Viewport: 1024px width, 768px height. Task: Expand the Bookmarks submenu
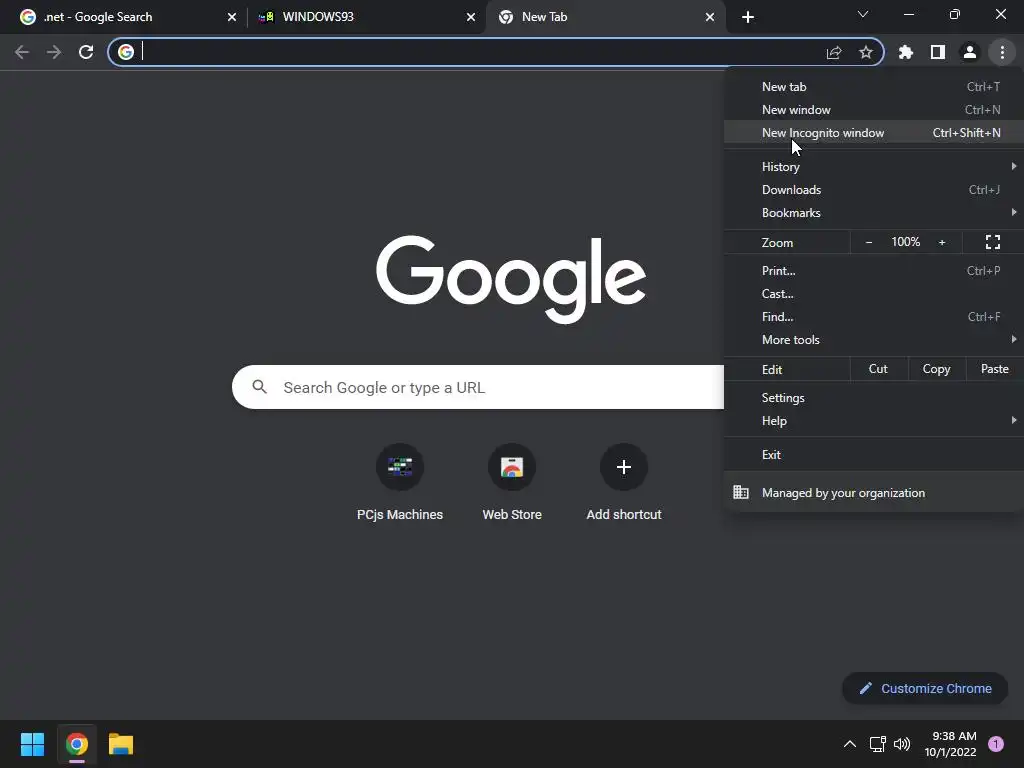(x=874, y=212)
